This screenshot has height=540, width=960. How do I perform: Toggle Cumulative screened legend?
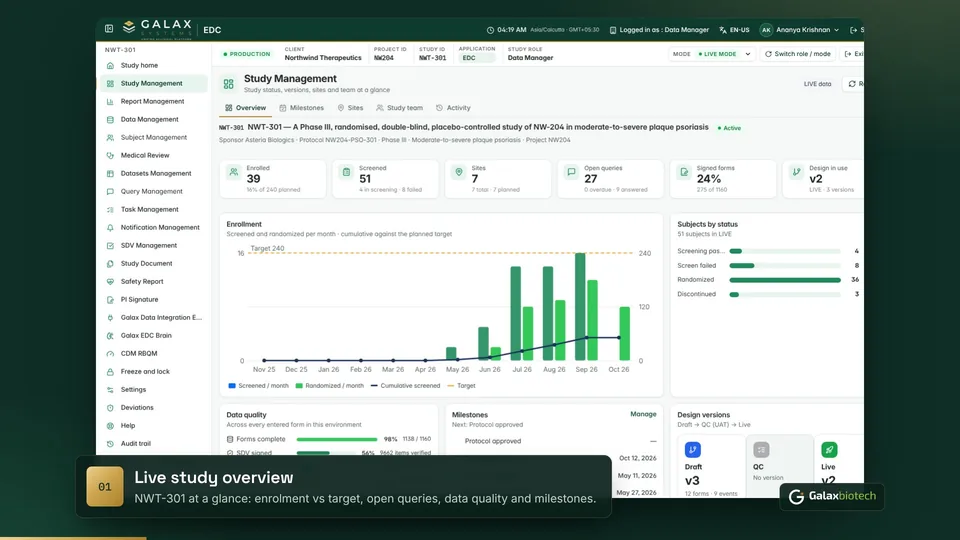(x=405, y=386)
